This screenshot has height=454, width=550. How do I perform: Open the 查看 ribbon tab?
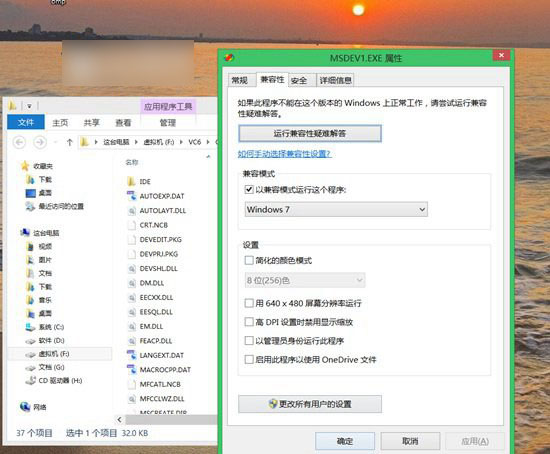pyautogui.click(x=123, y=123)
